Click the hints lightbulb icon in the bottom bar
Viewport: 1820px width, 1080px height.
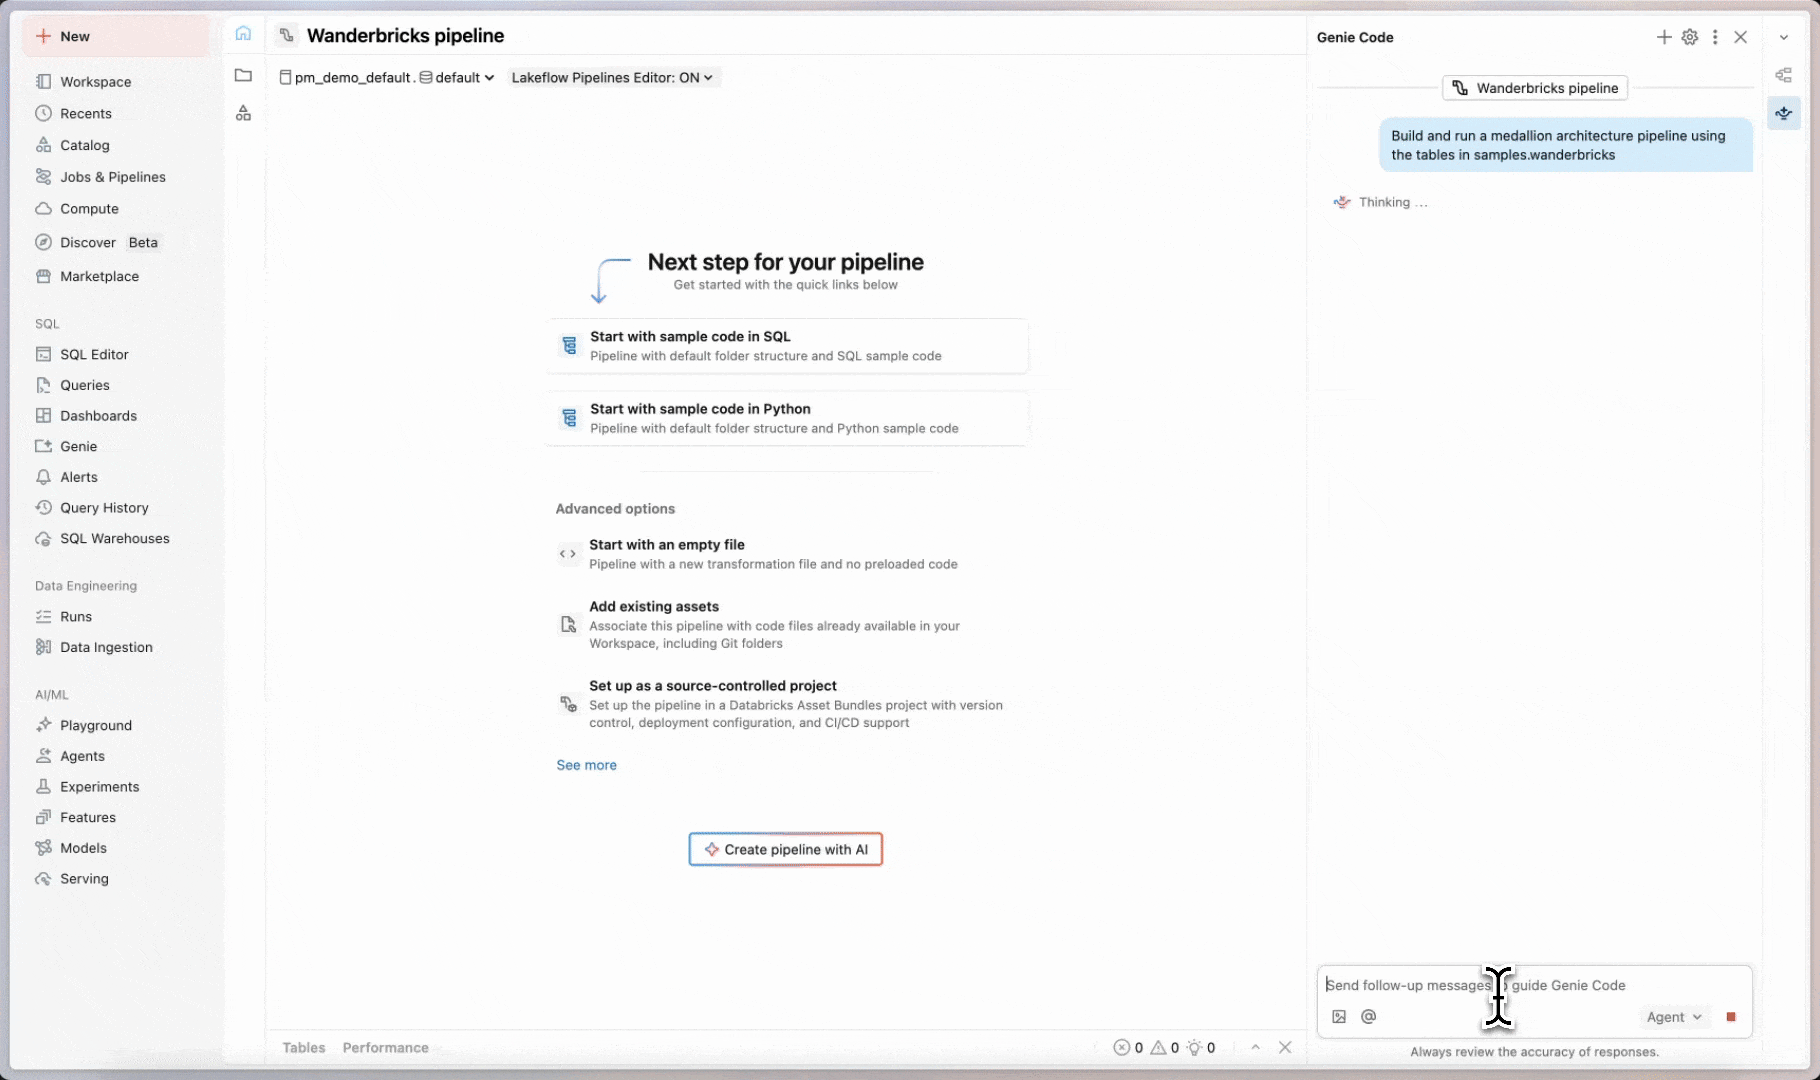[x=1194, y=1048]
